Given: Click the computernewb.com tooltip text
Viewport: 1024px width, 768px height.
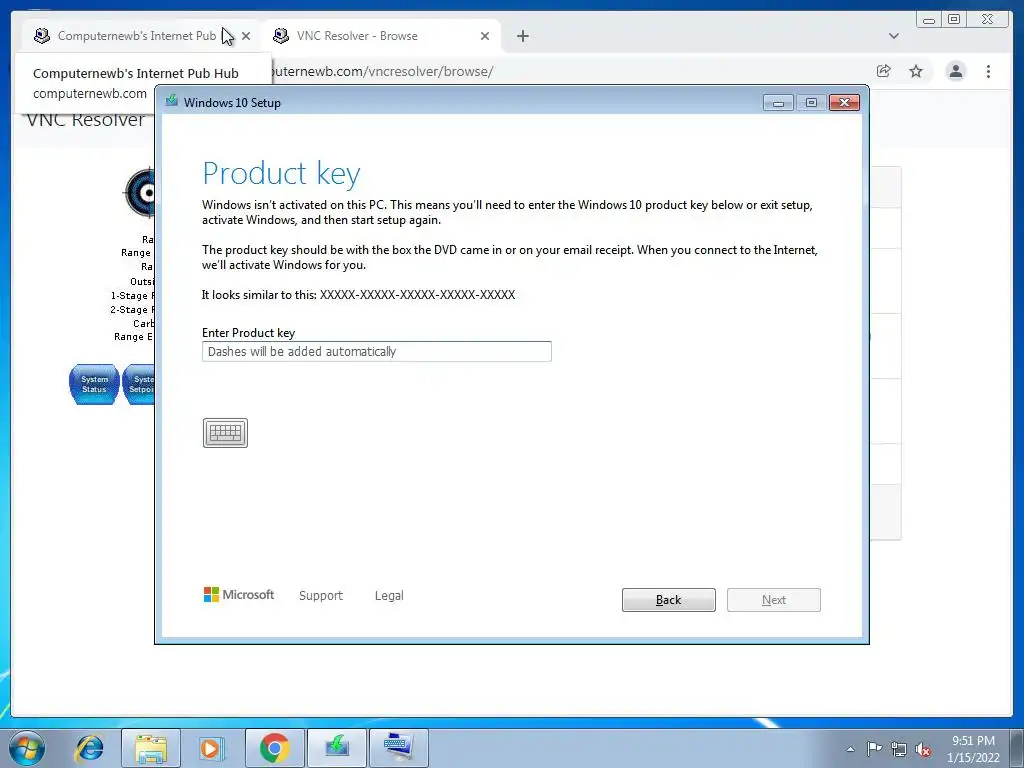Looking at the screenshot, I should coord(90,93).
